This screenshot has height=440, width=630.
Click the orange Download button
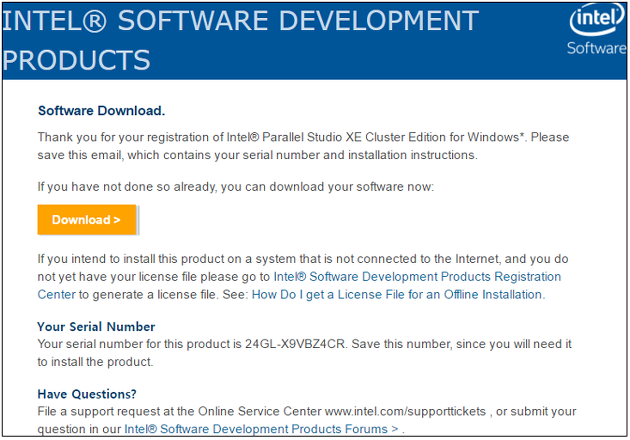coord(87,220)
